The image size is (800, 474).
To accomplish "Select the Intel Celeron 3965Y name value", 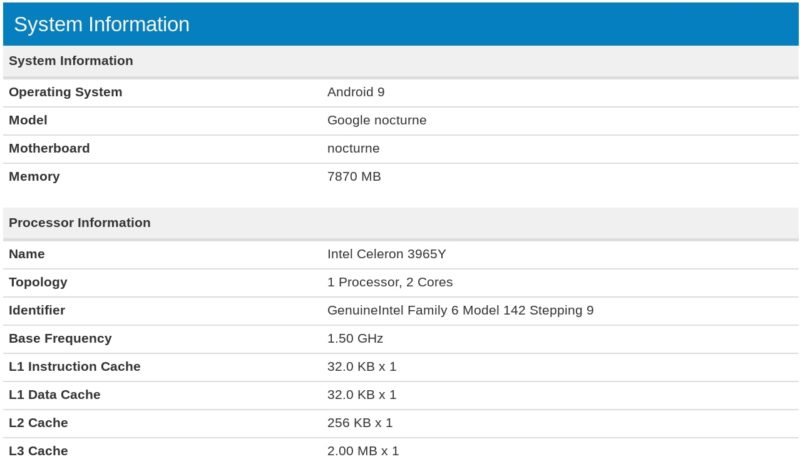I will [x=386, y=254].
